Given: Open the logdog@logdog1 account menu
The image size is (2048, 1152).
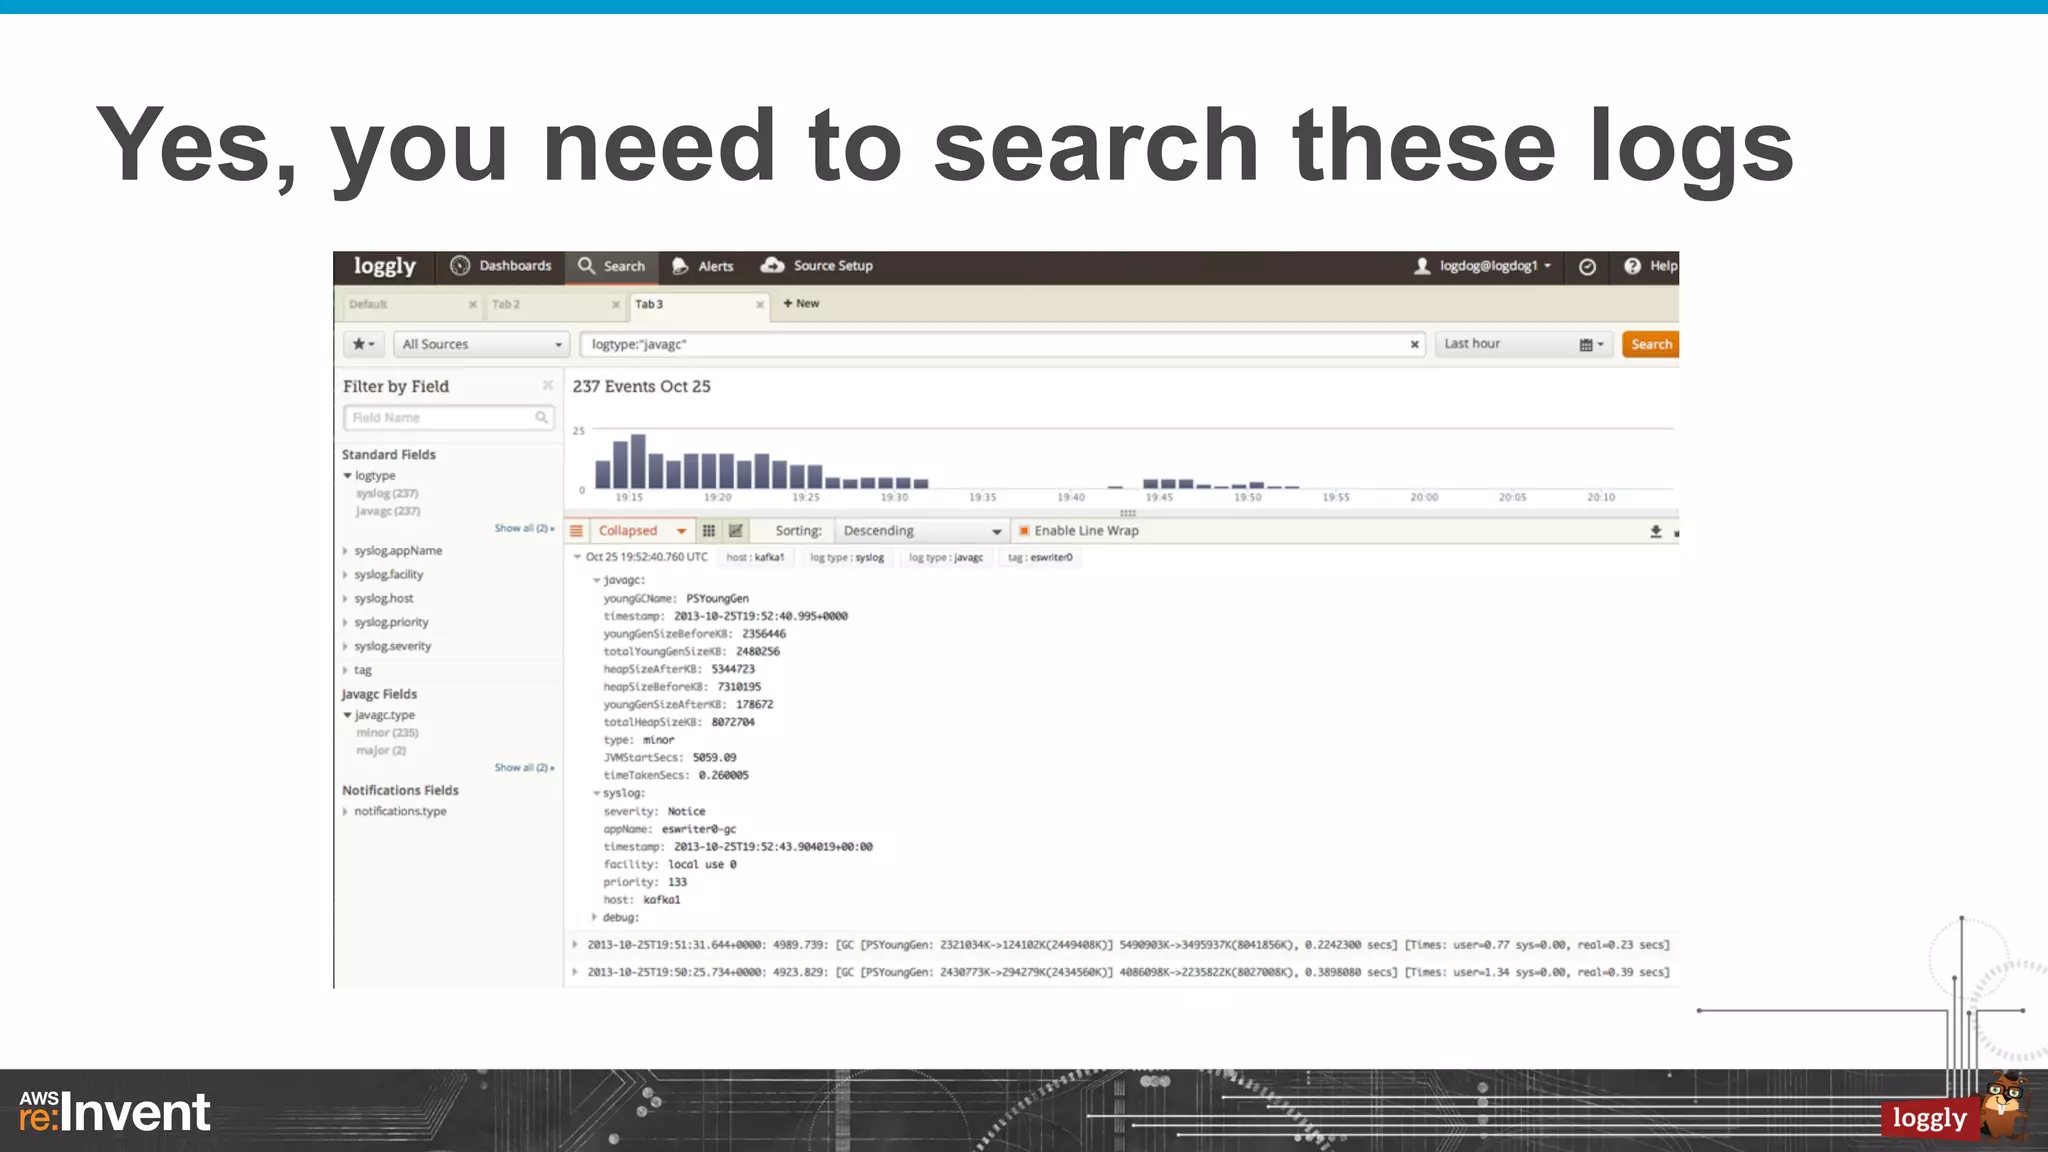Looking at the screenshot, I should point(1482,266).
